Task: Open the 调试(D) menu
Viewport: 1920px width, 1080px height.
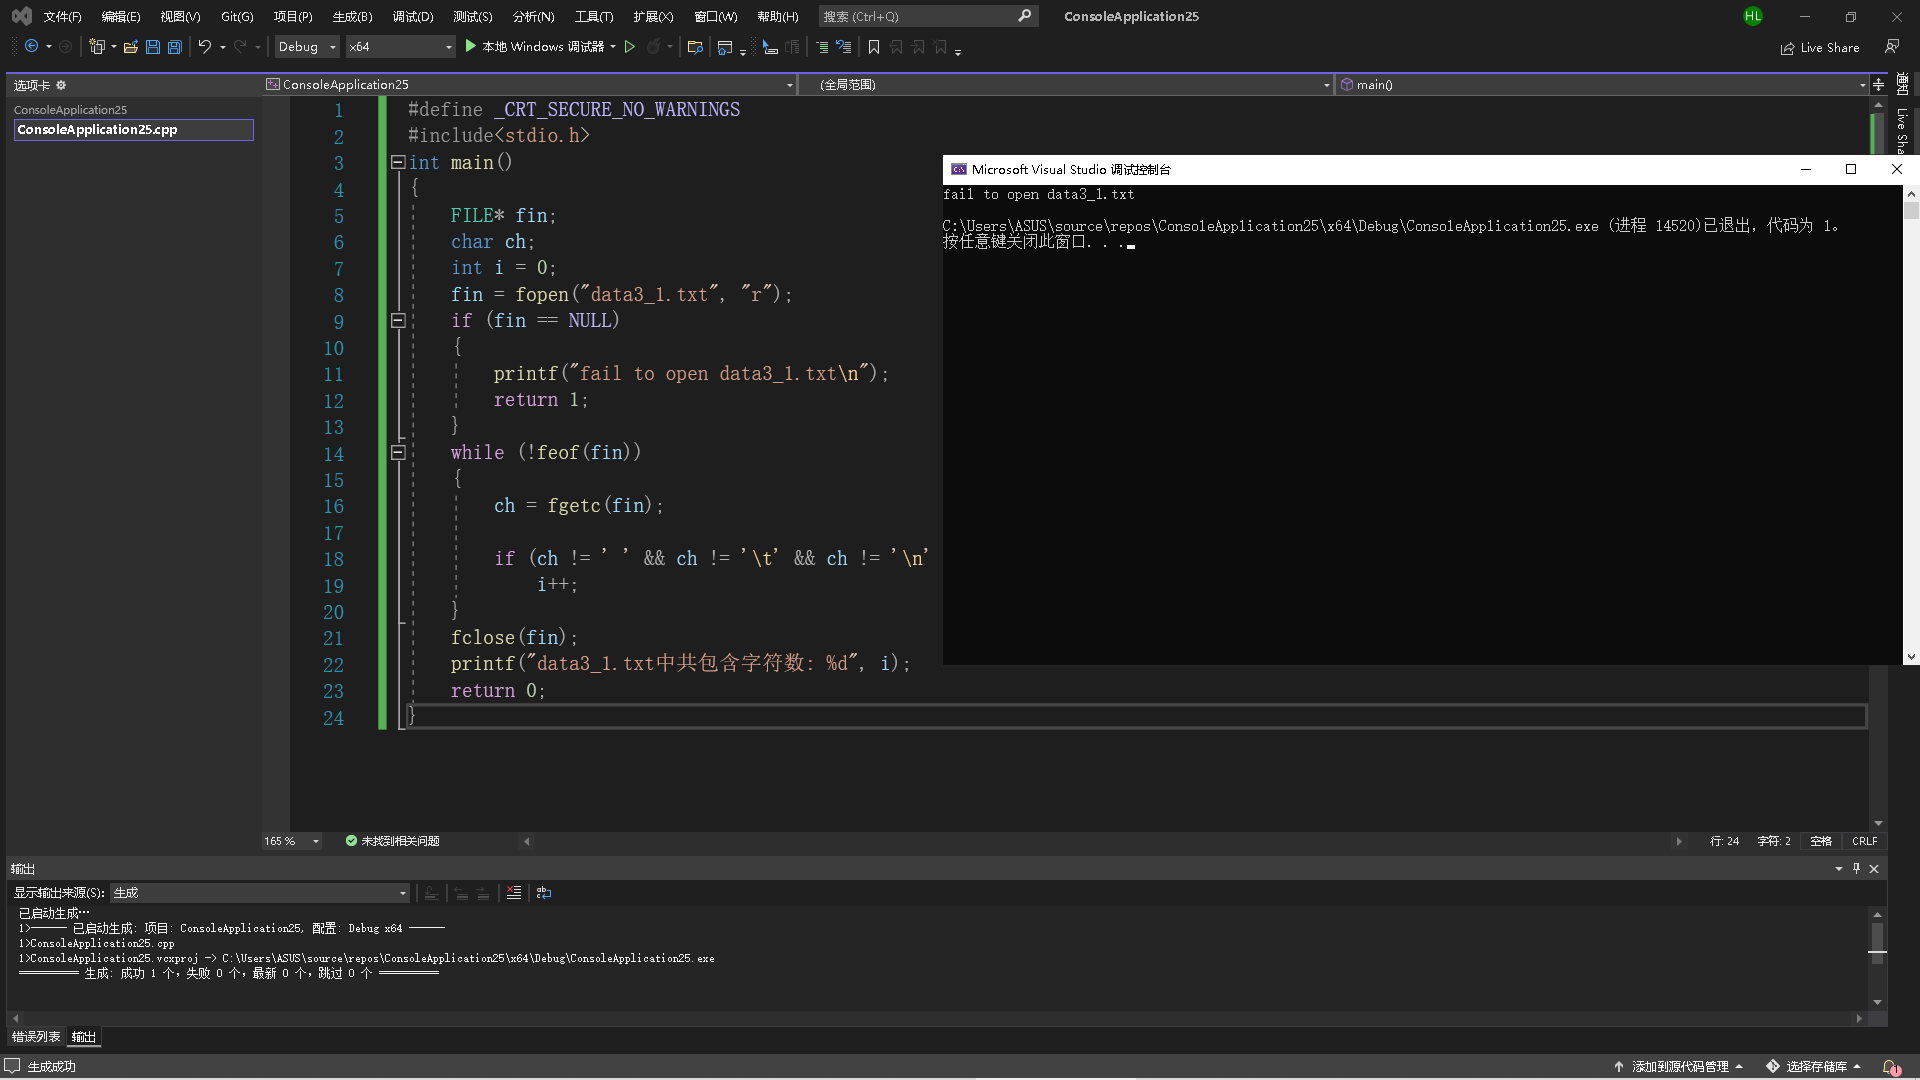Action: [412, 16]
